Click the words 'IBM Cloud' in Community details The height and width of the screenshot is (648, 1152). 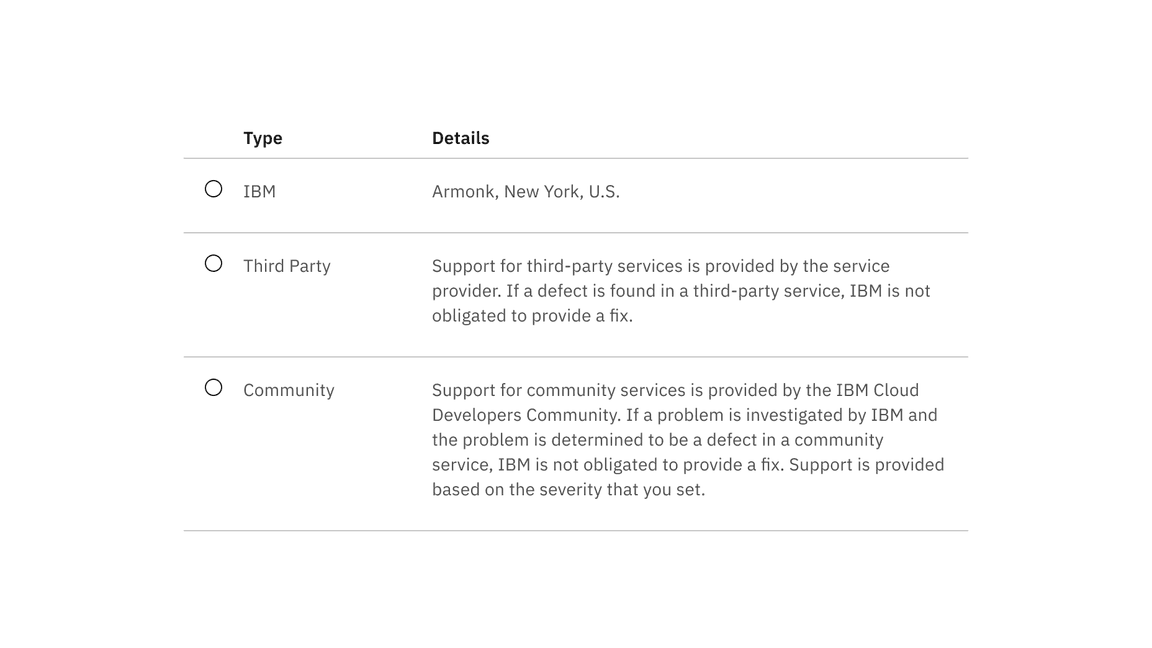877,390
